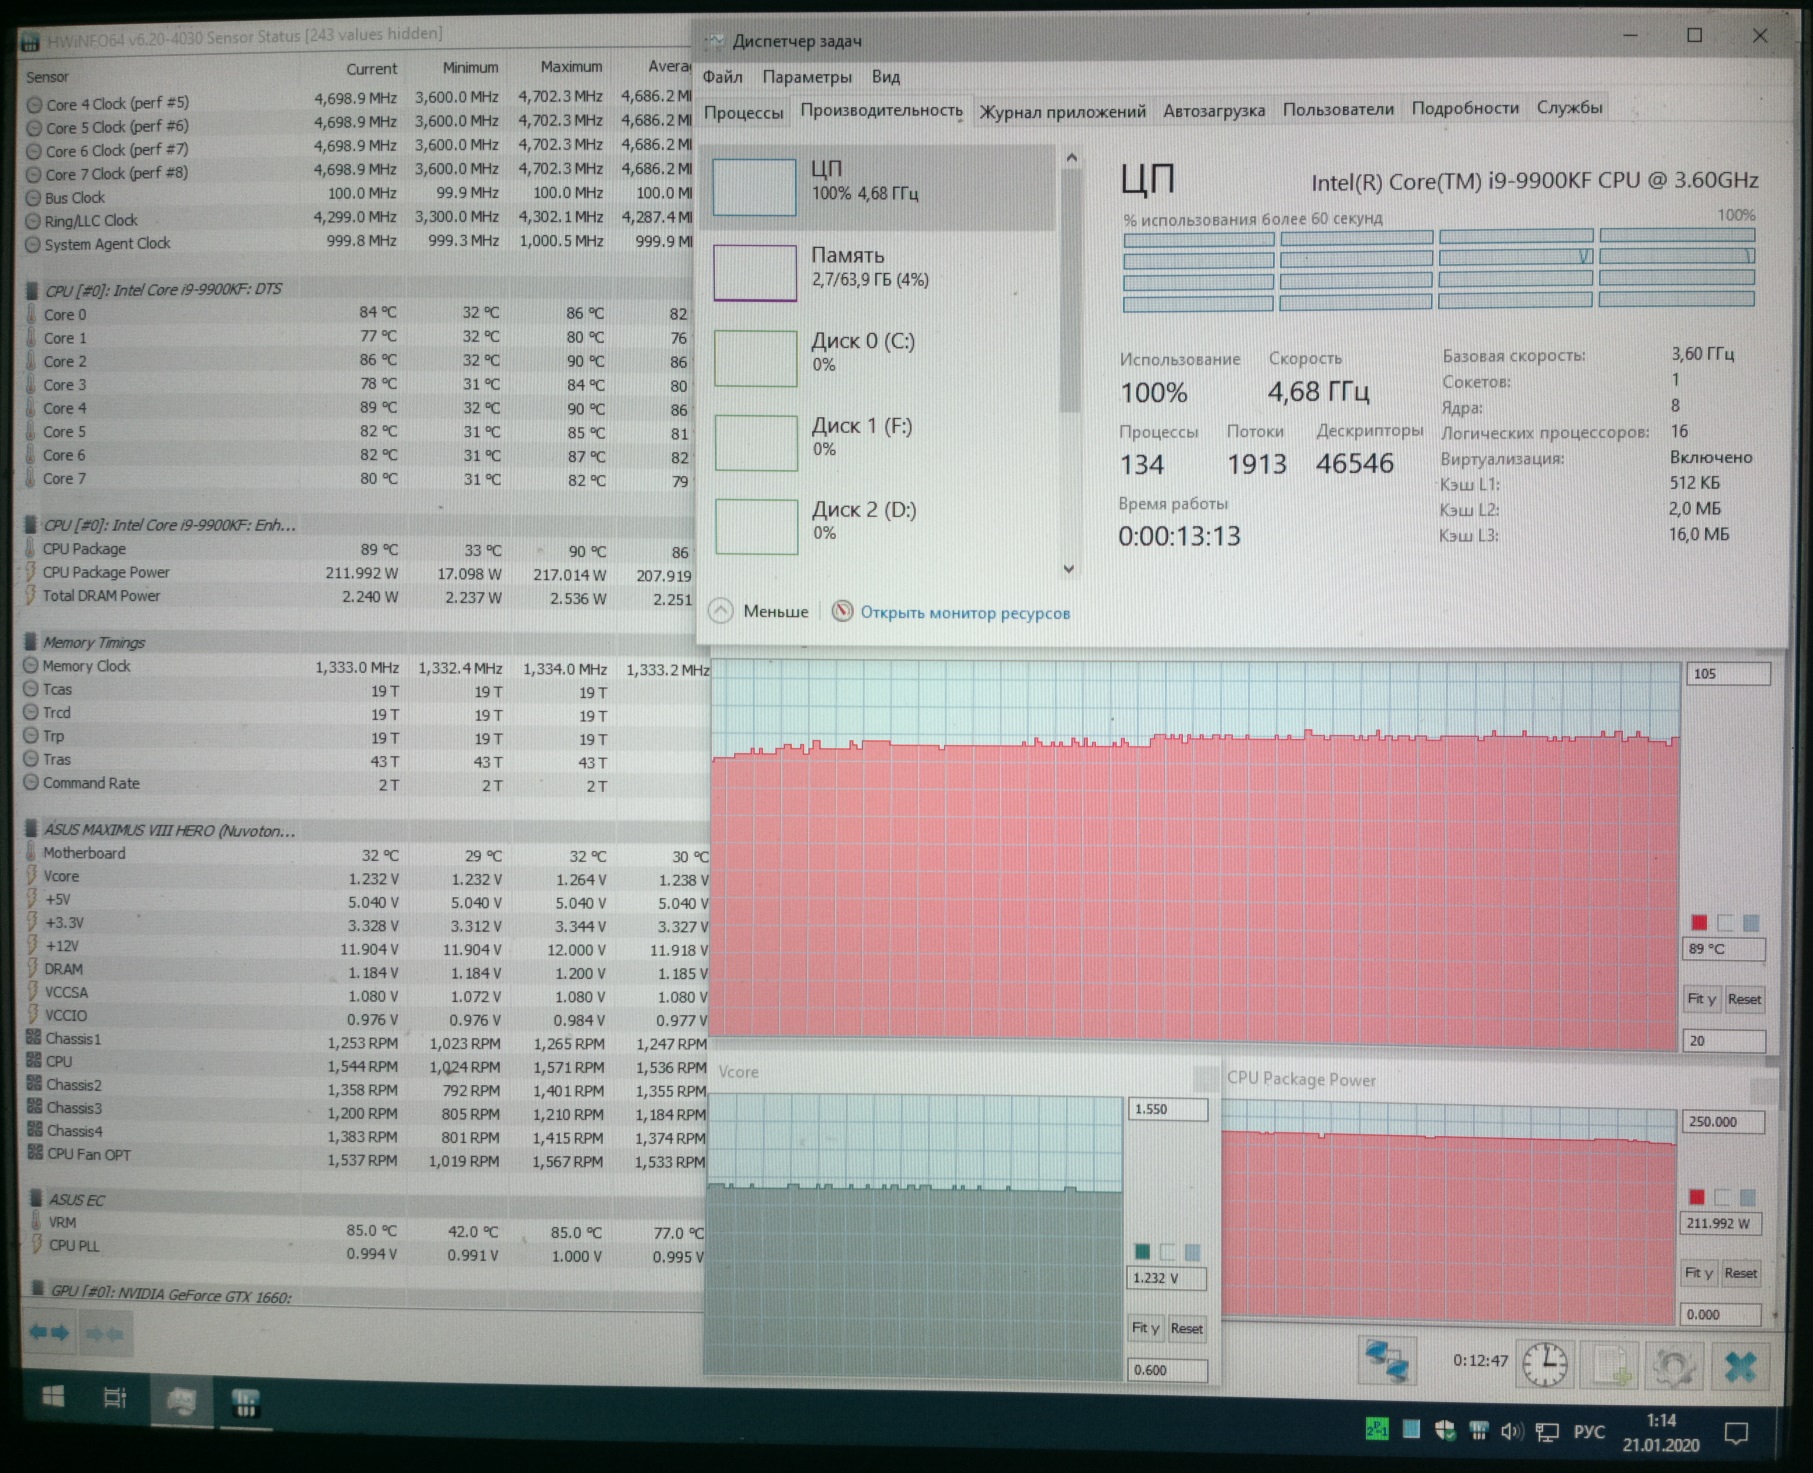Open HWiNFO remote network computers icon
This screenshot has height=1473, width=1813.
1388,1362
